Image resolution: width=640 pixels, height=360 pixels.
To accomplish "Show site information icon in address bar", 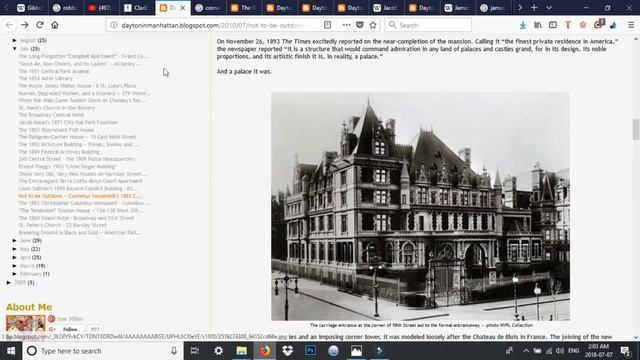I will pyautogui.click(x=114, y=25).
